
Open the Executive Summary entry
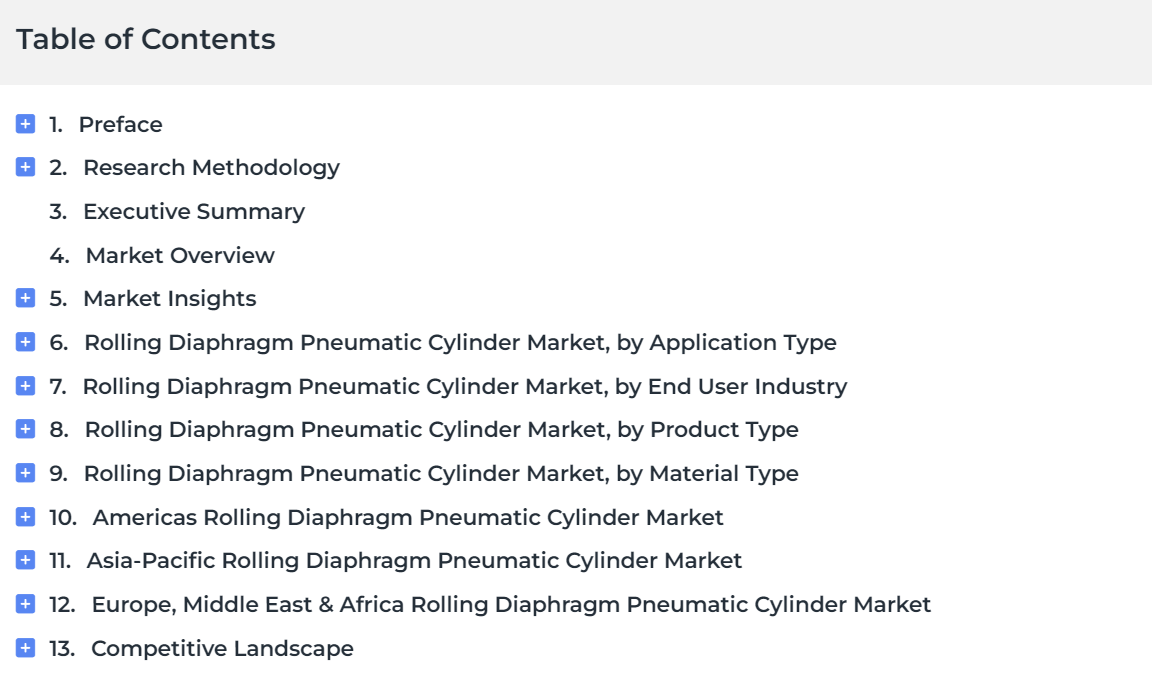point(194,211)
